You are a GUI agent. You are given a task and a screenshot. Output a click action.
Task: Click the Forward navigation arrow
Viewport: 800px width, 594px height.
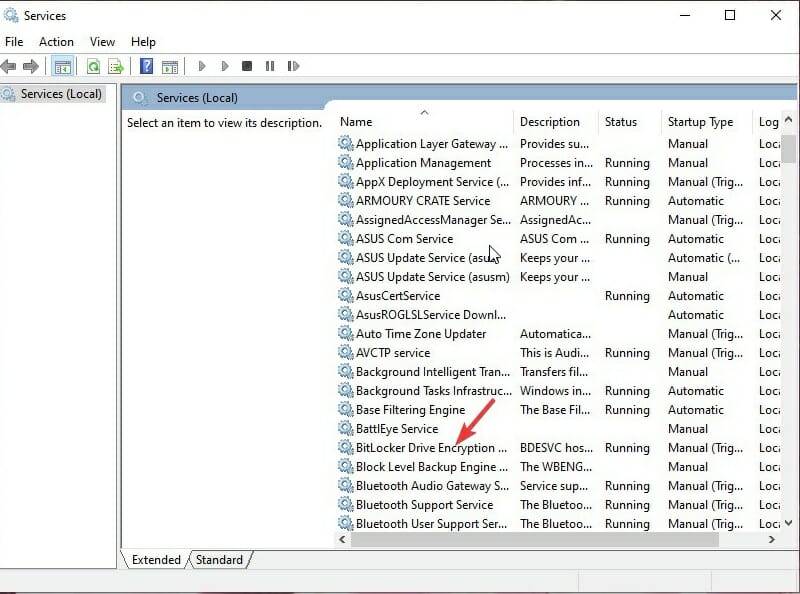(30, 66)
